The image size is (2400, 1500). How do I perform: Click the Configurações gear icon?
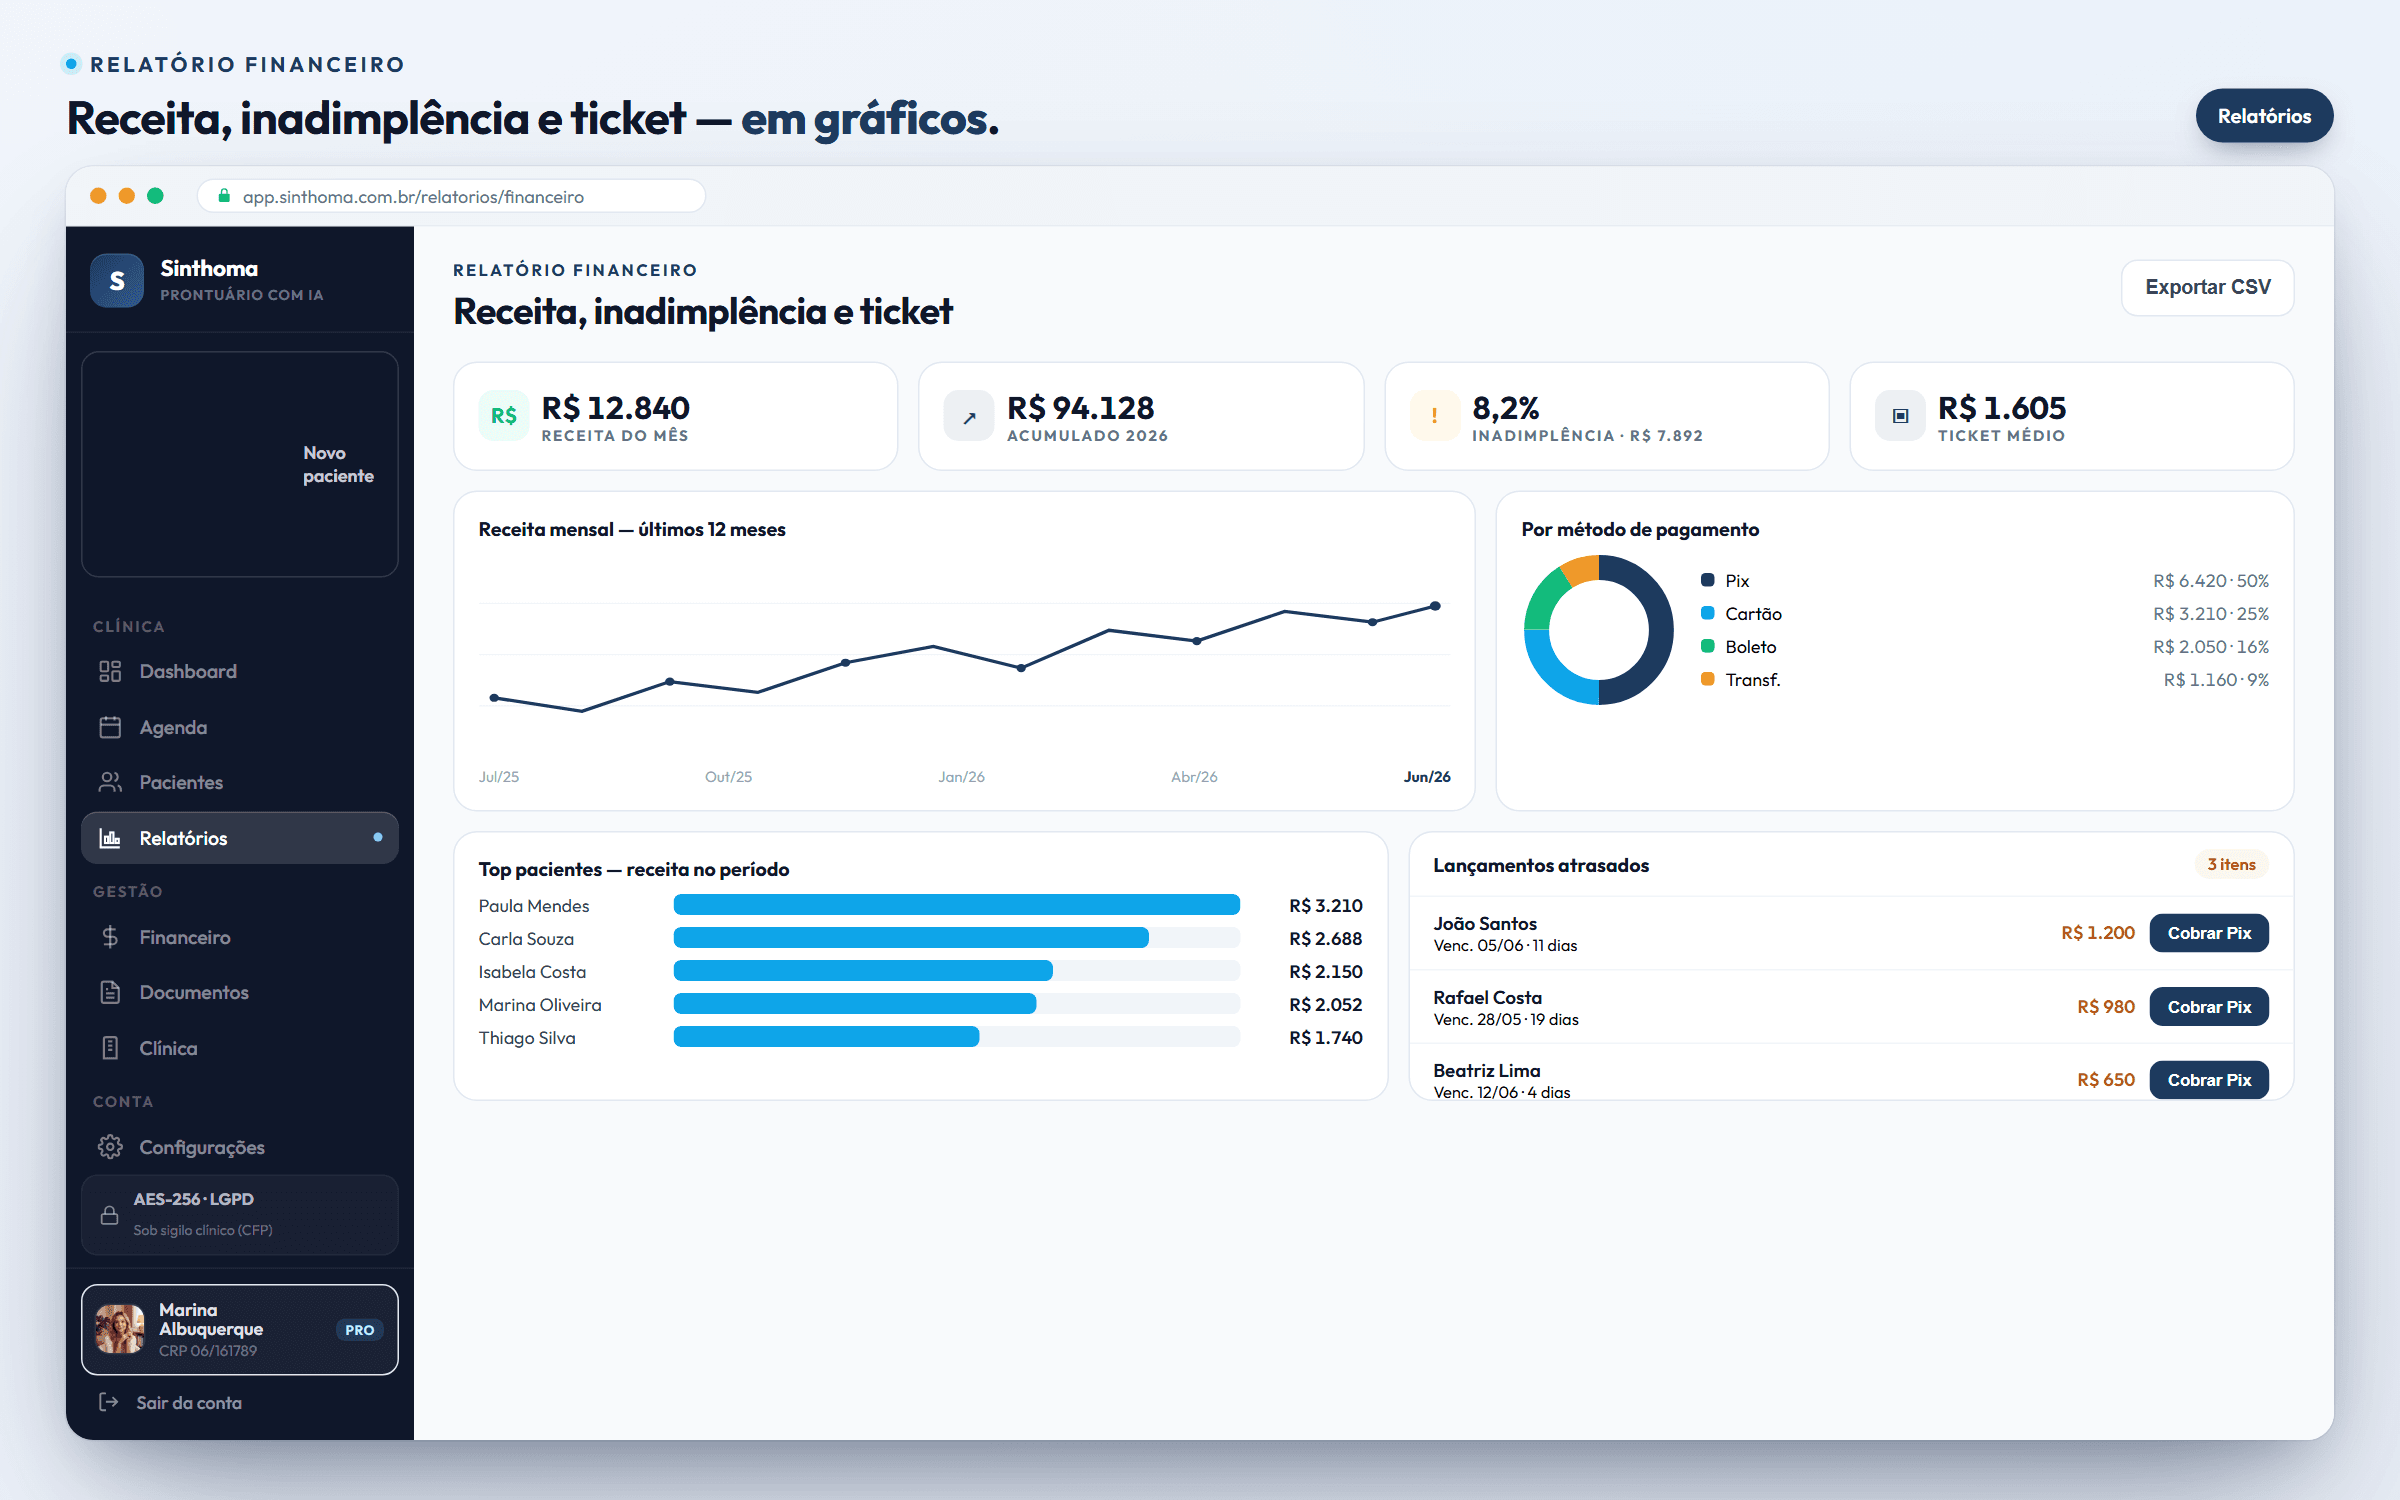(110, 1147)
